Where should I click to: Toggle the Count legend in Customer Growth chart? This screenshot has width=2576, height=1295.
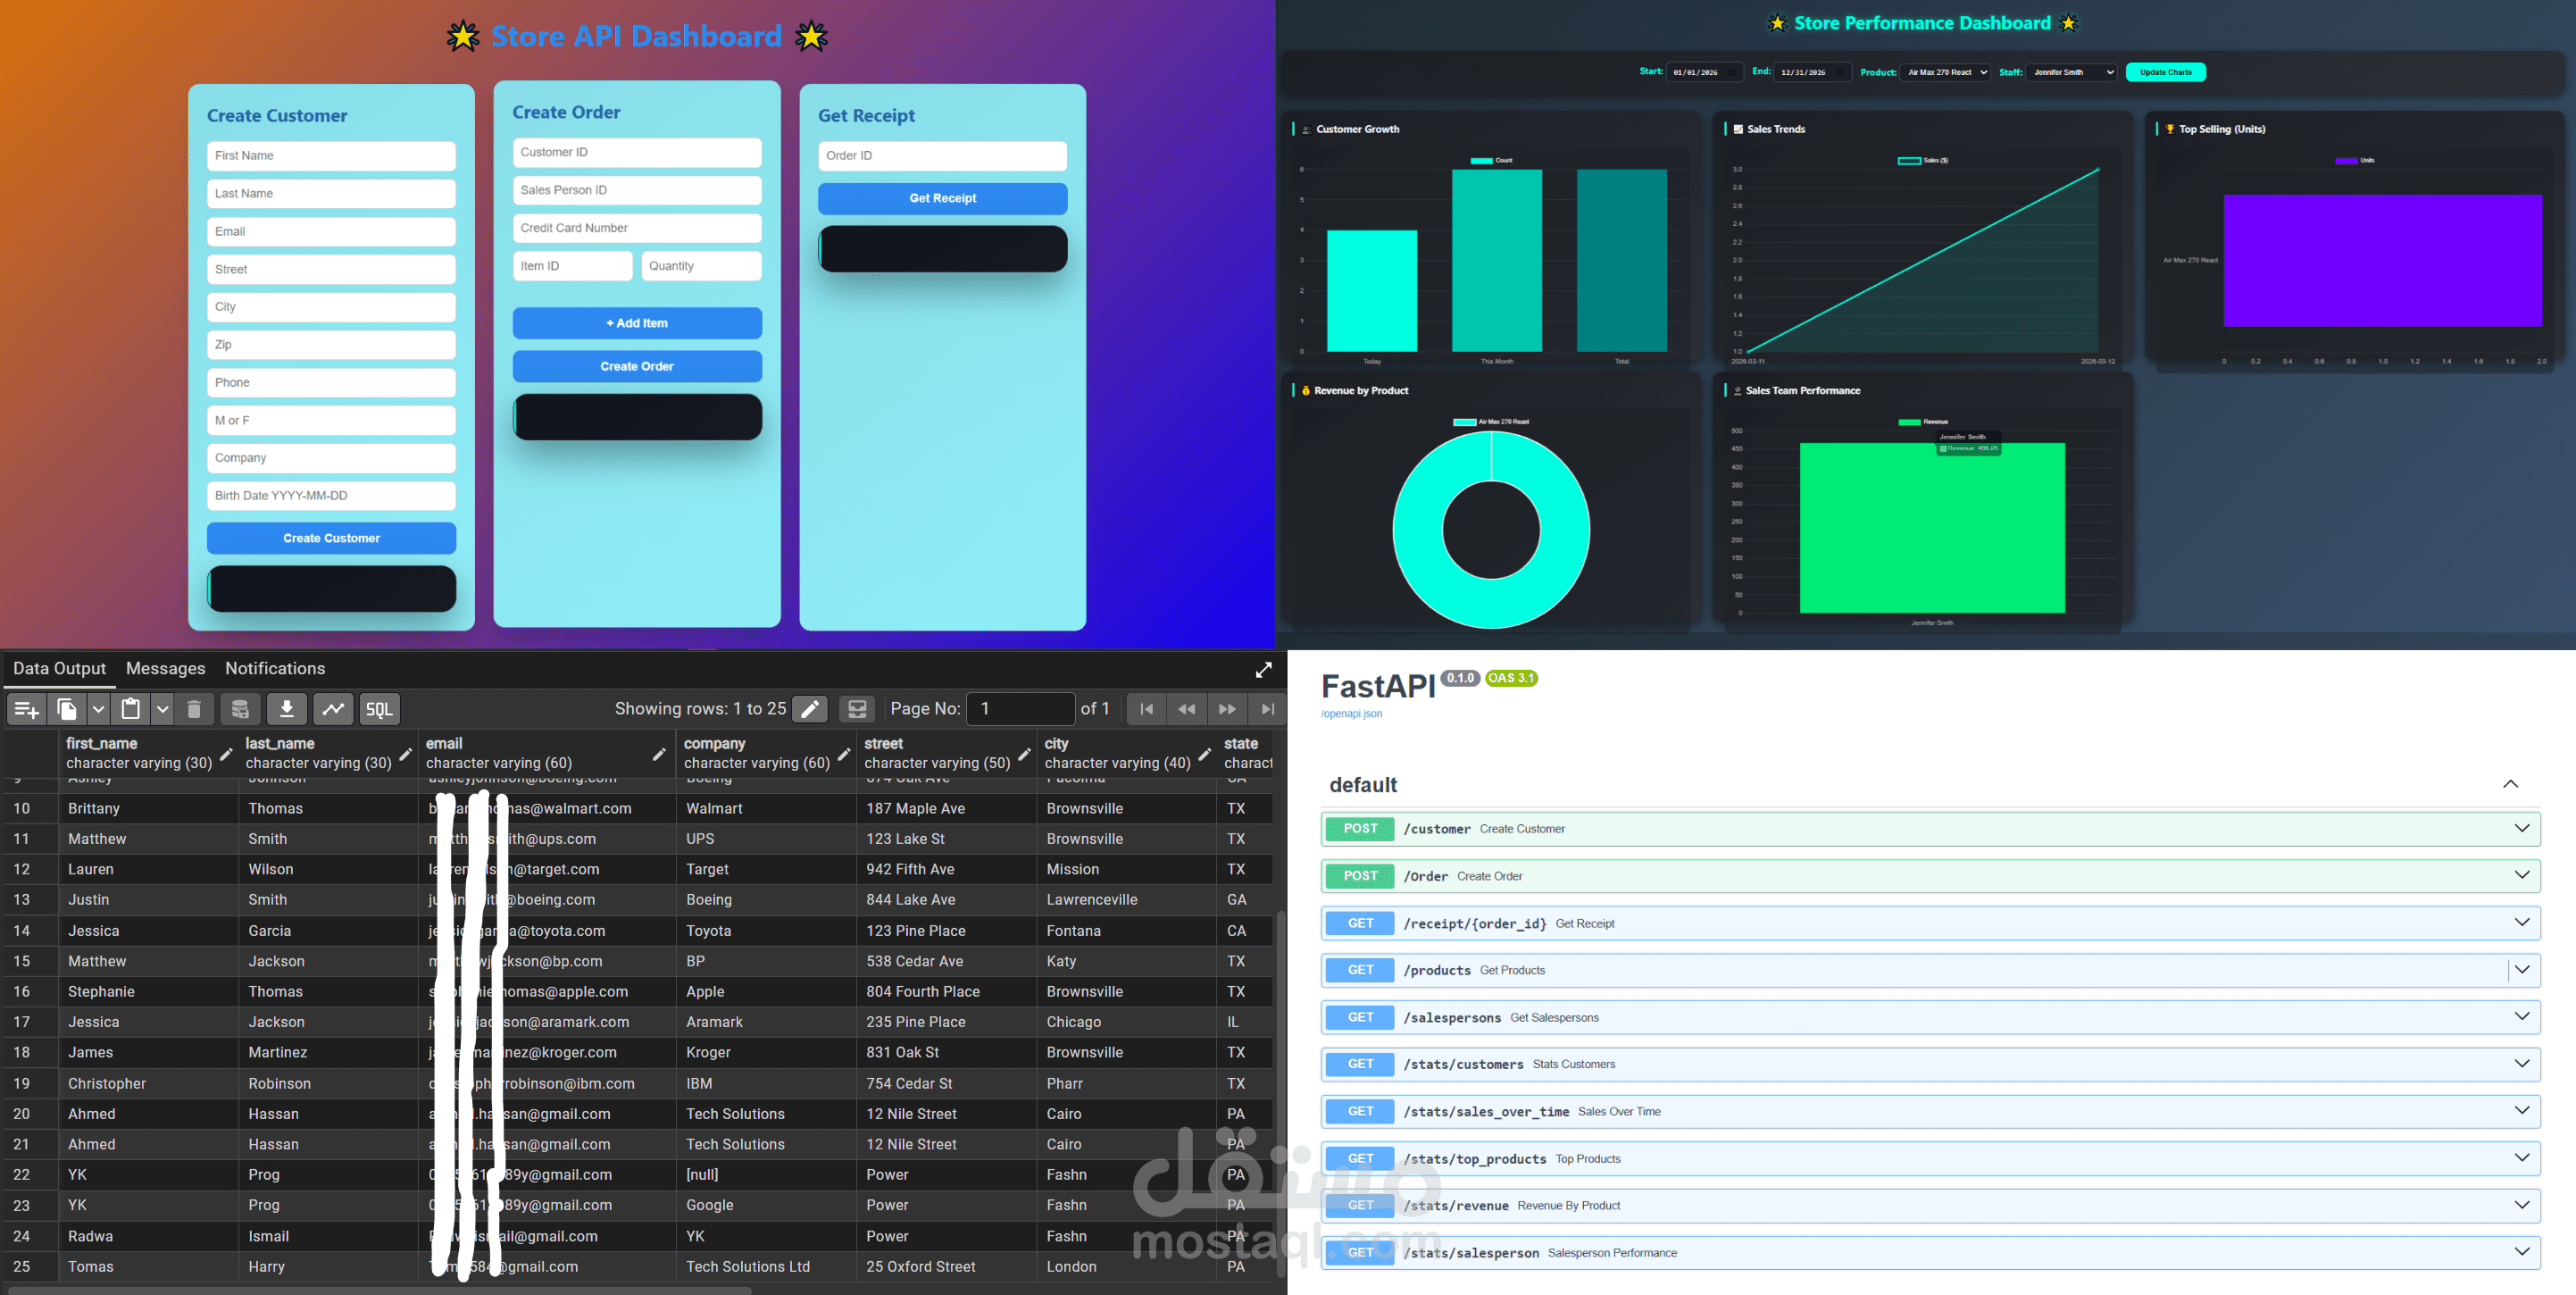tap(1491, 159)
